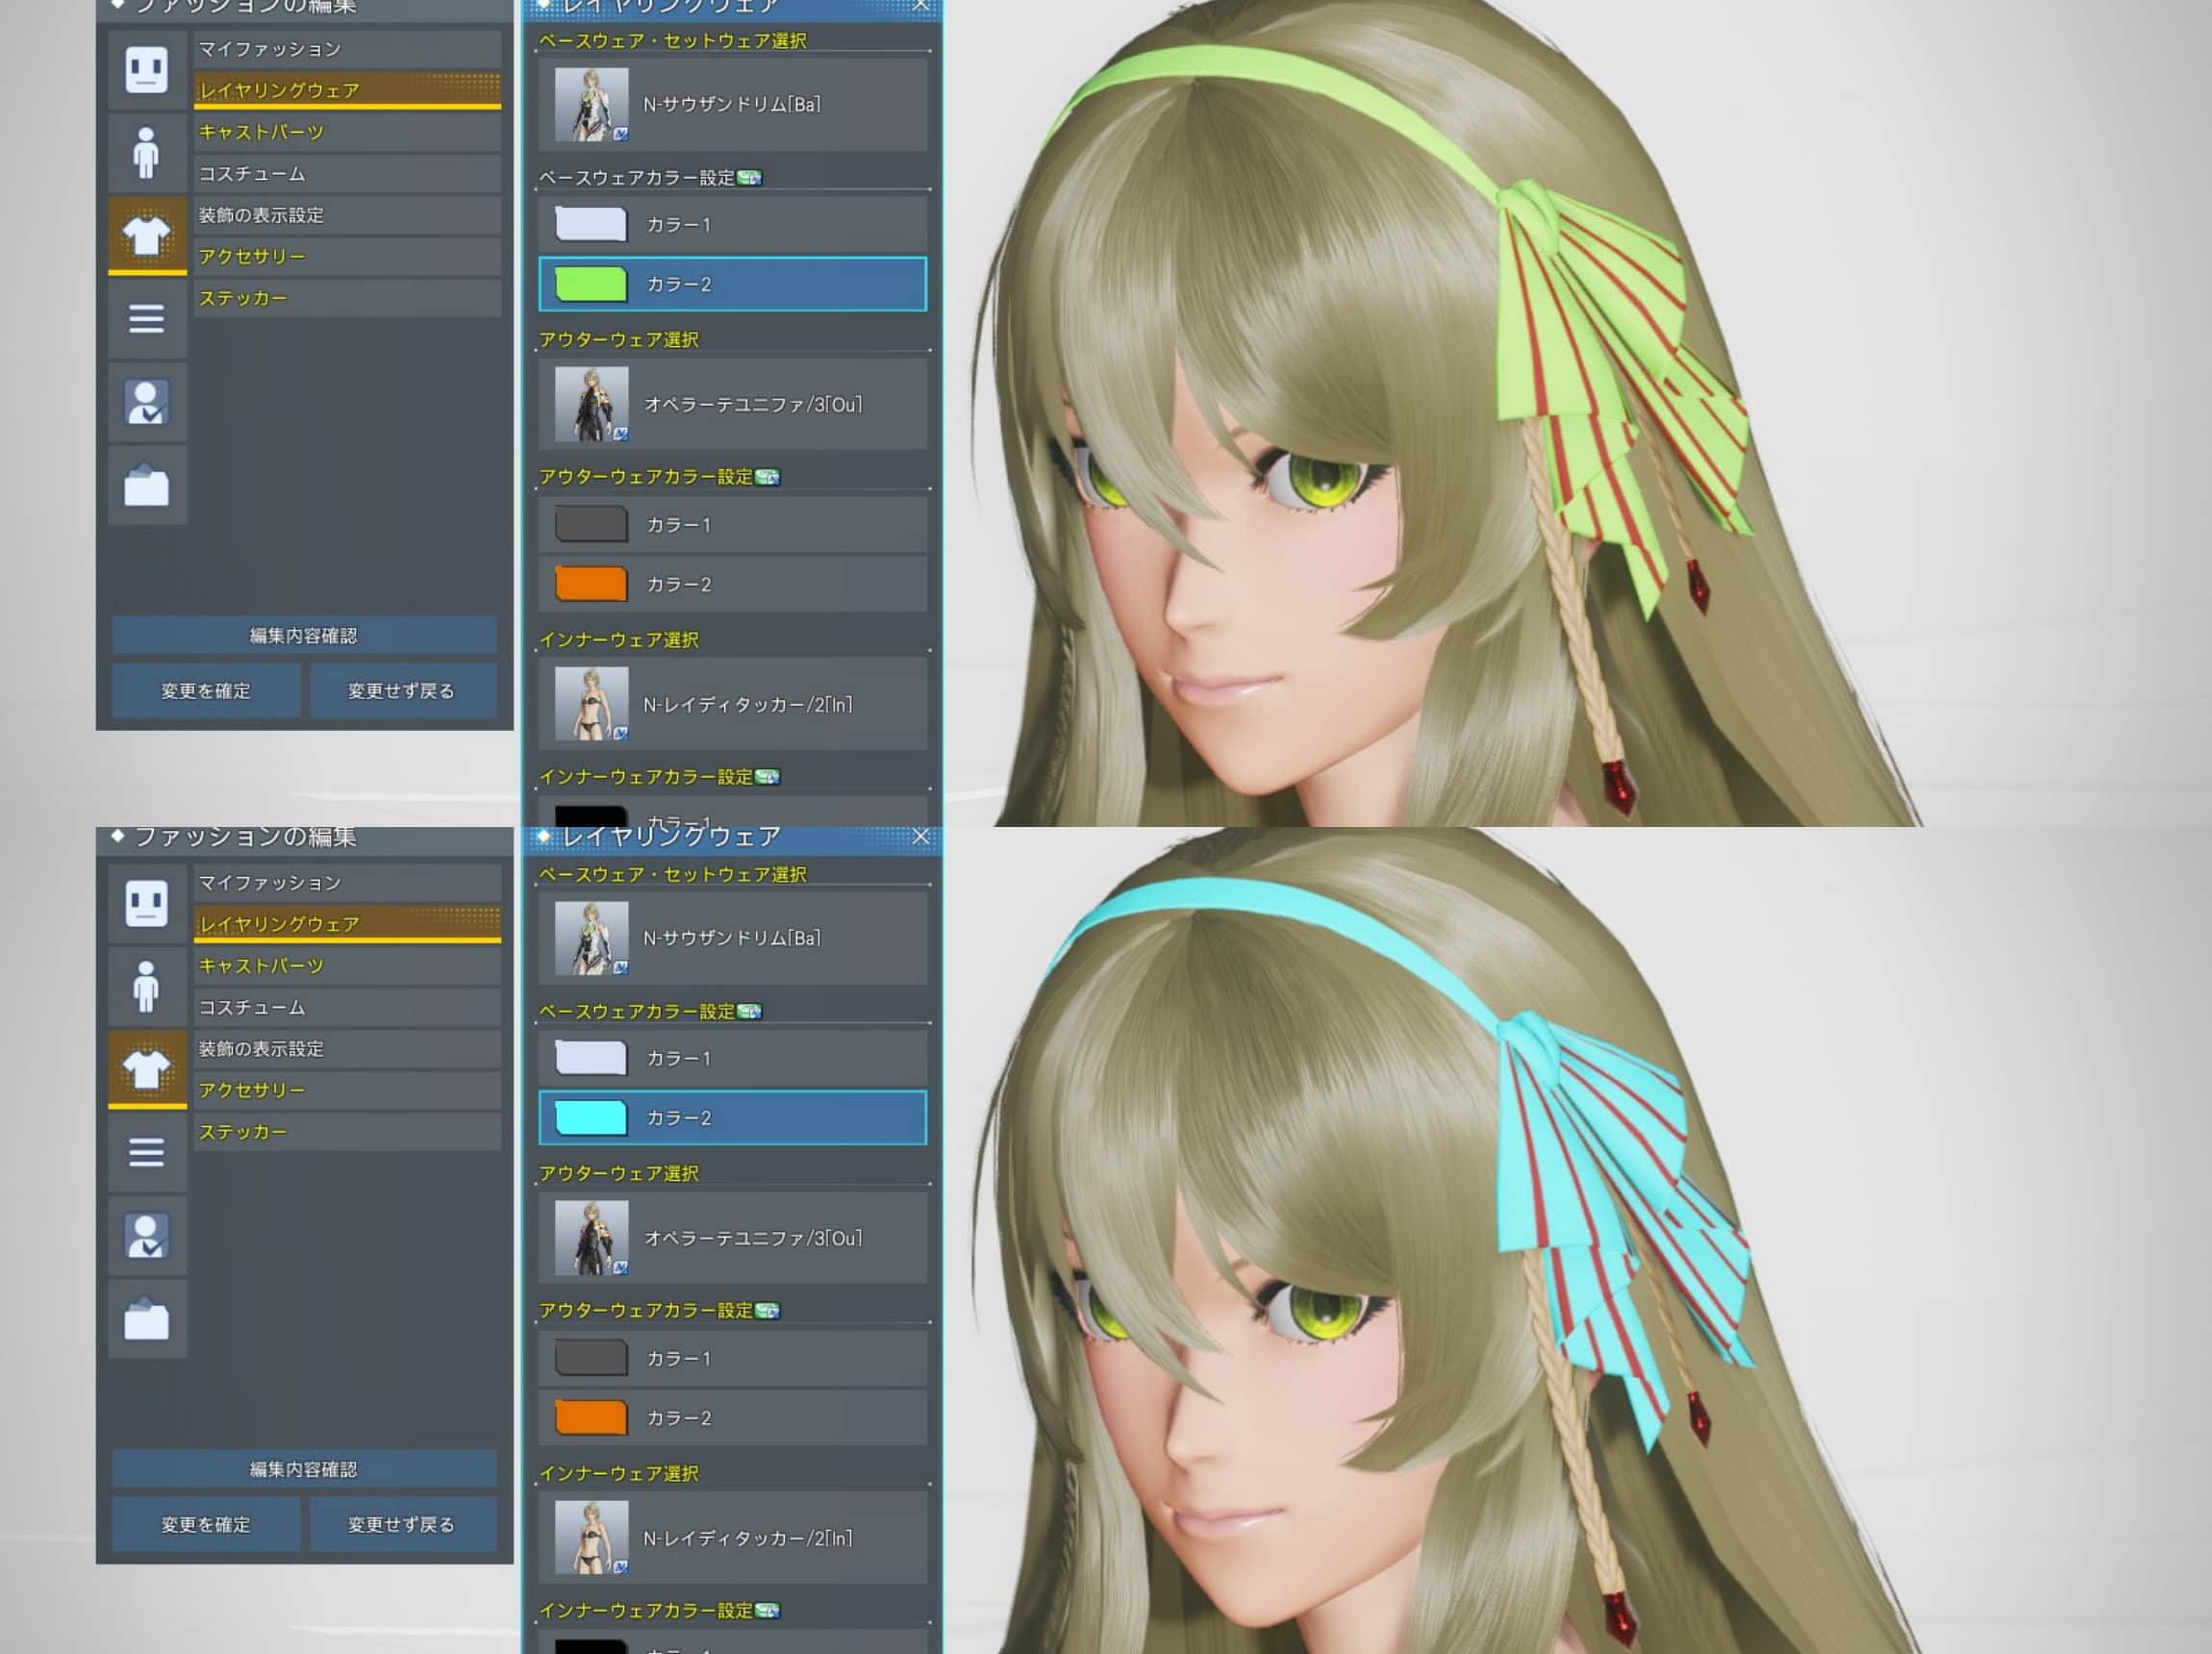
Task: Click 変更せず戻る in cyan-ribbon screenshot
Action: point(402,1524)
